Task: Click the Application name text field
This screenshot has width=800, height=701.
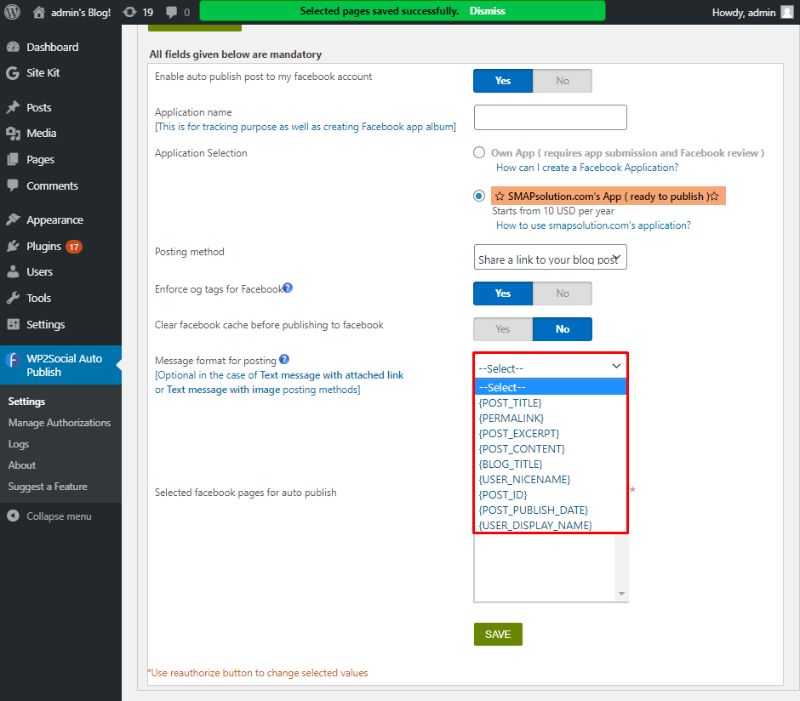Action: 550,117
